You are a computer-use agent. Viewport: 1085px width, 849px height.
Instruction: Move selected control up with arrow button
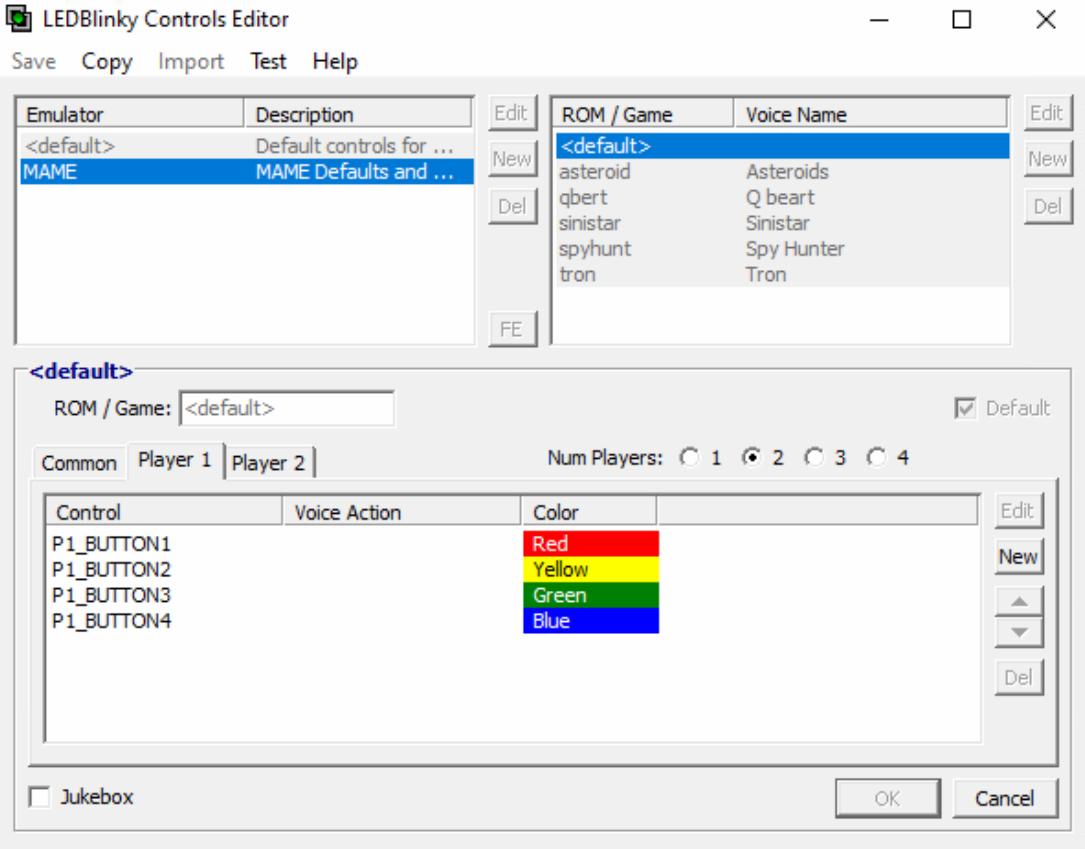1019,601
